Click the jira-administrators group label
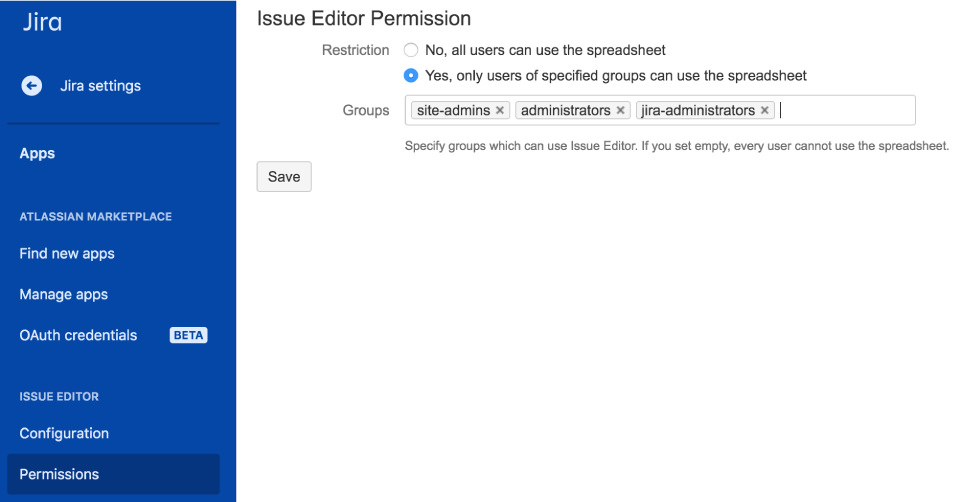The height and width of the screenshot is (502, 960). click(x=698, y=110)
